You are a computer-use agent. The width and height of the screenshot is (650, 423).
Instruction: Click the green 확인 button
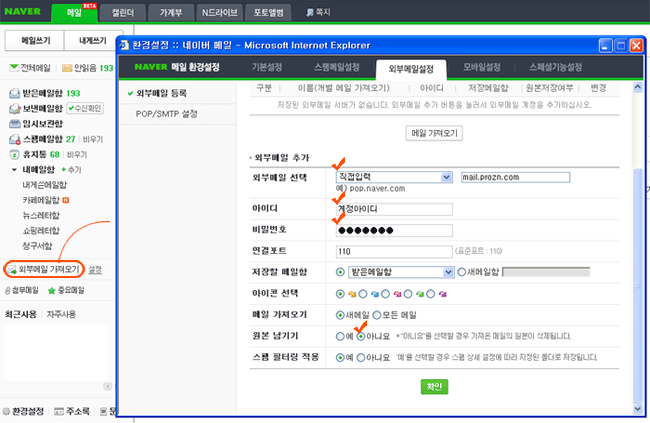coord(433,386)
